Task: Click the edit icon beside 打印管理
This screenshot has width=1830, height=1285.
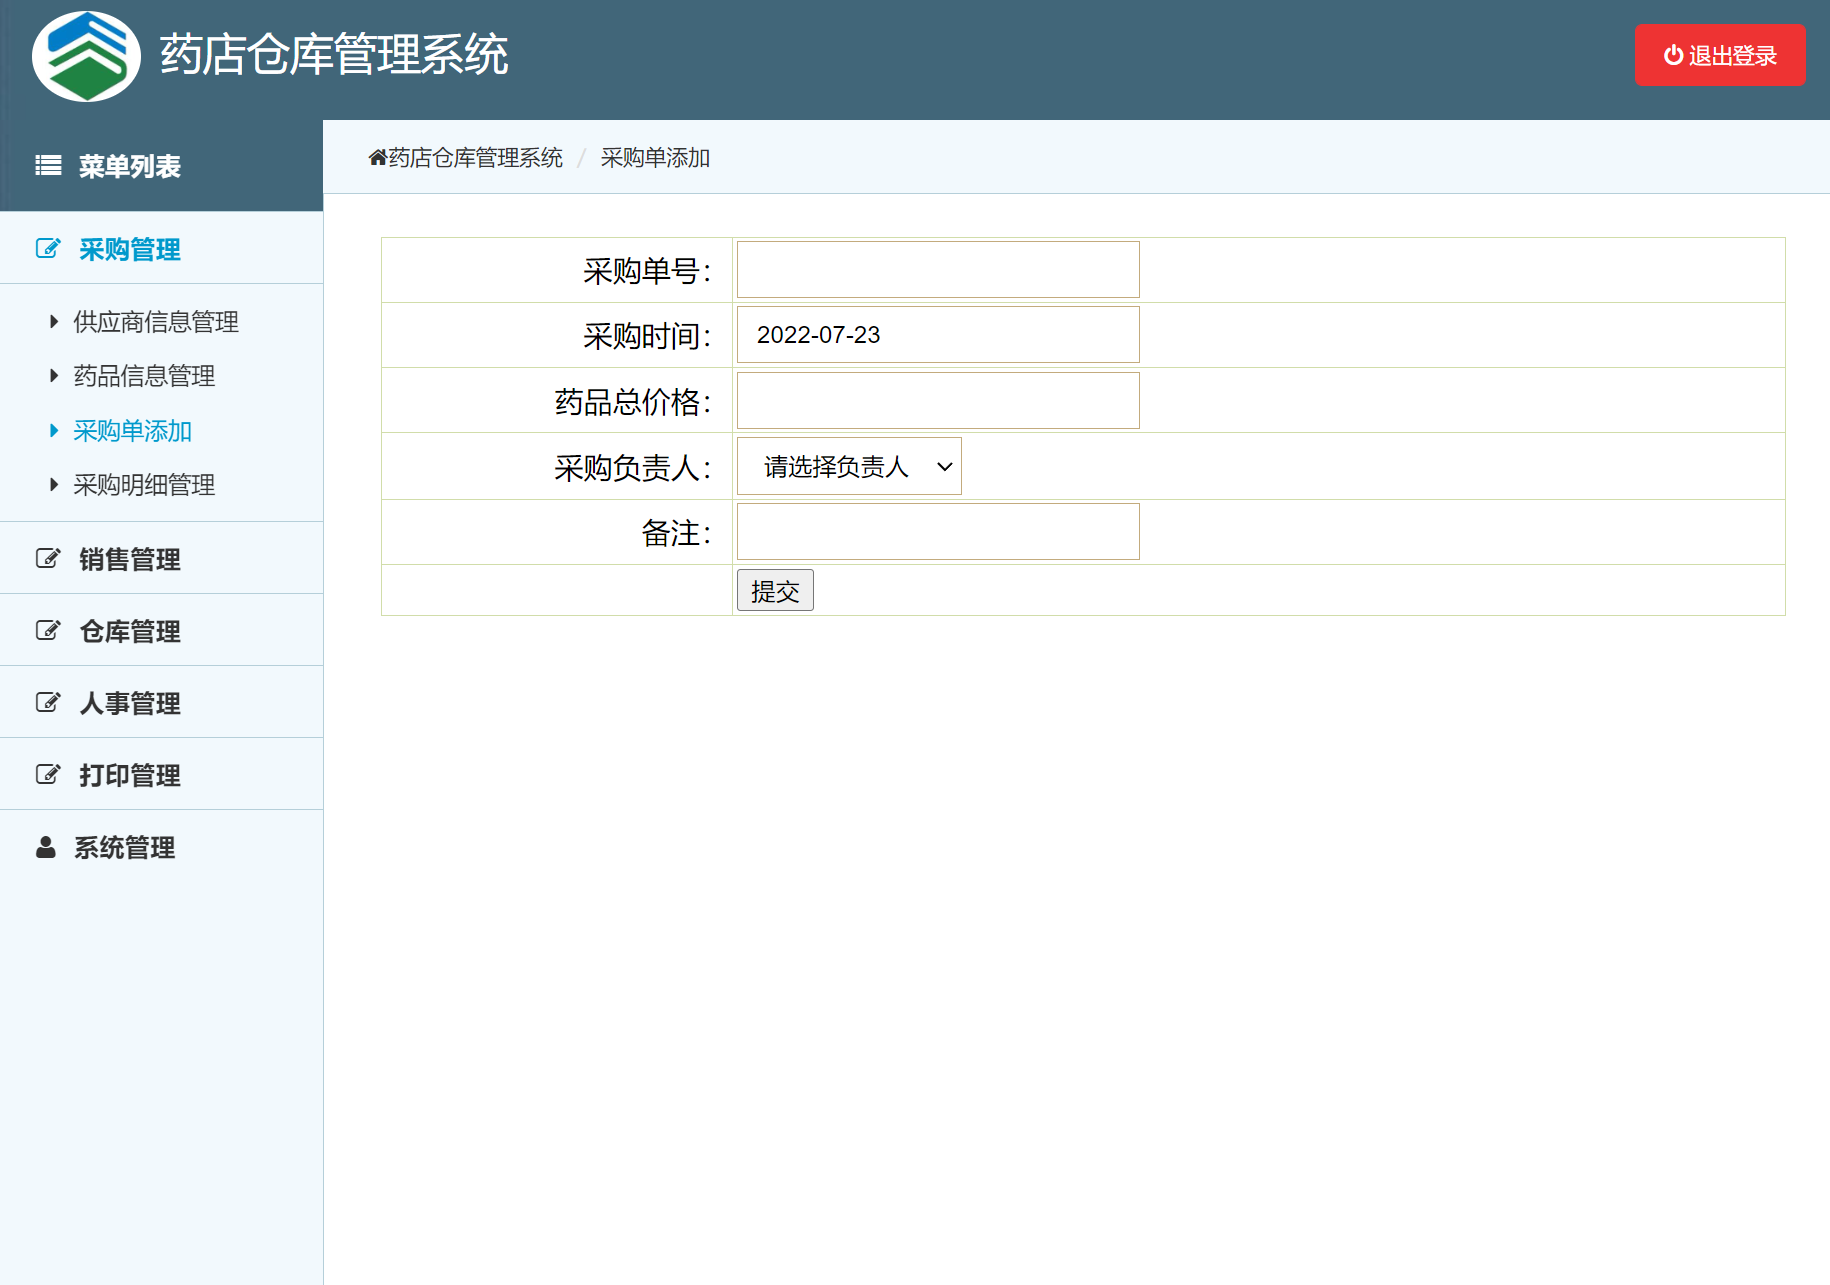Action: tap(48, 775)
